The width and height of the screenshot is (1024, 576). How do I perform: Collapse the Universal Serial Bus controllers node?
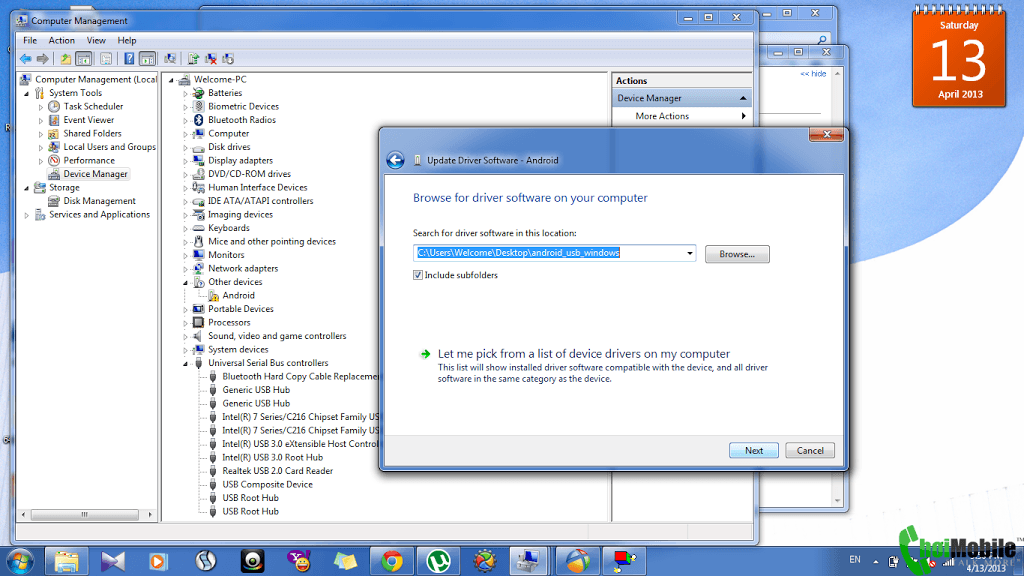(186, 364)
